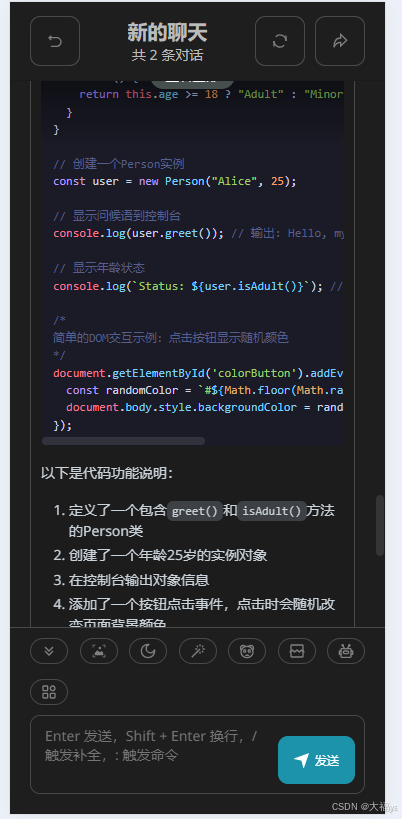Click the 共 2 条对话 subtitle
Screen dimensions: 402x819
pyautogui.click(x=167, y=55)
